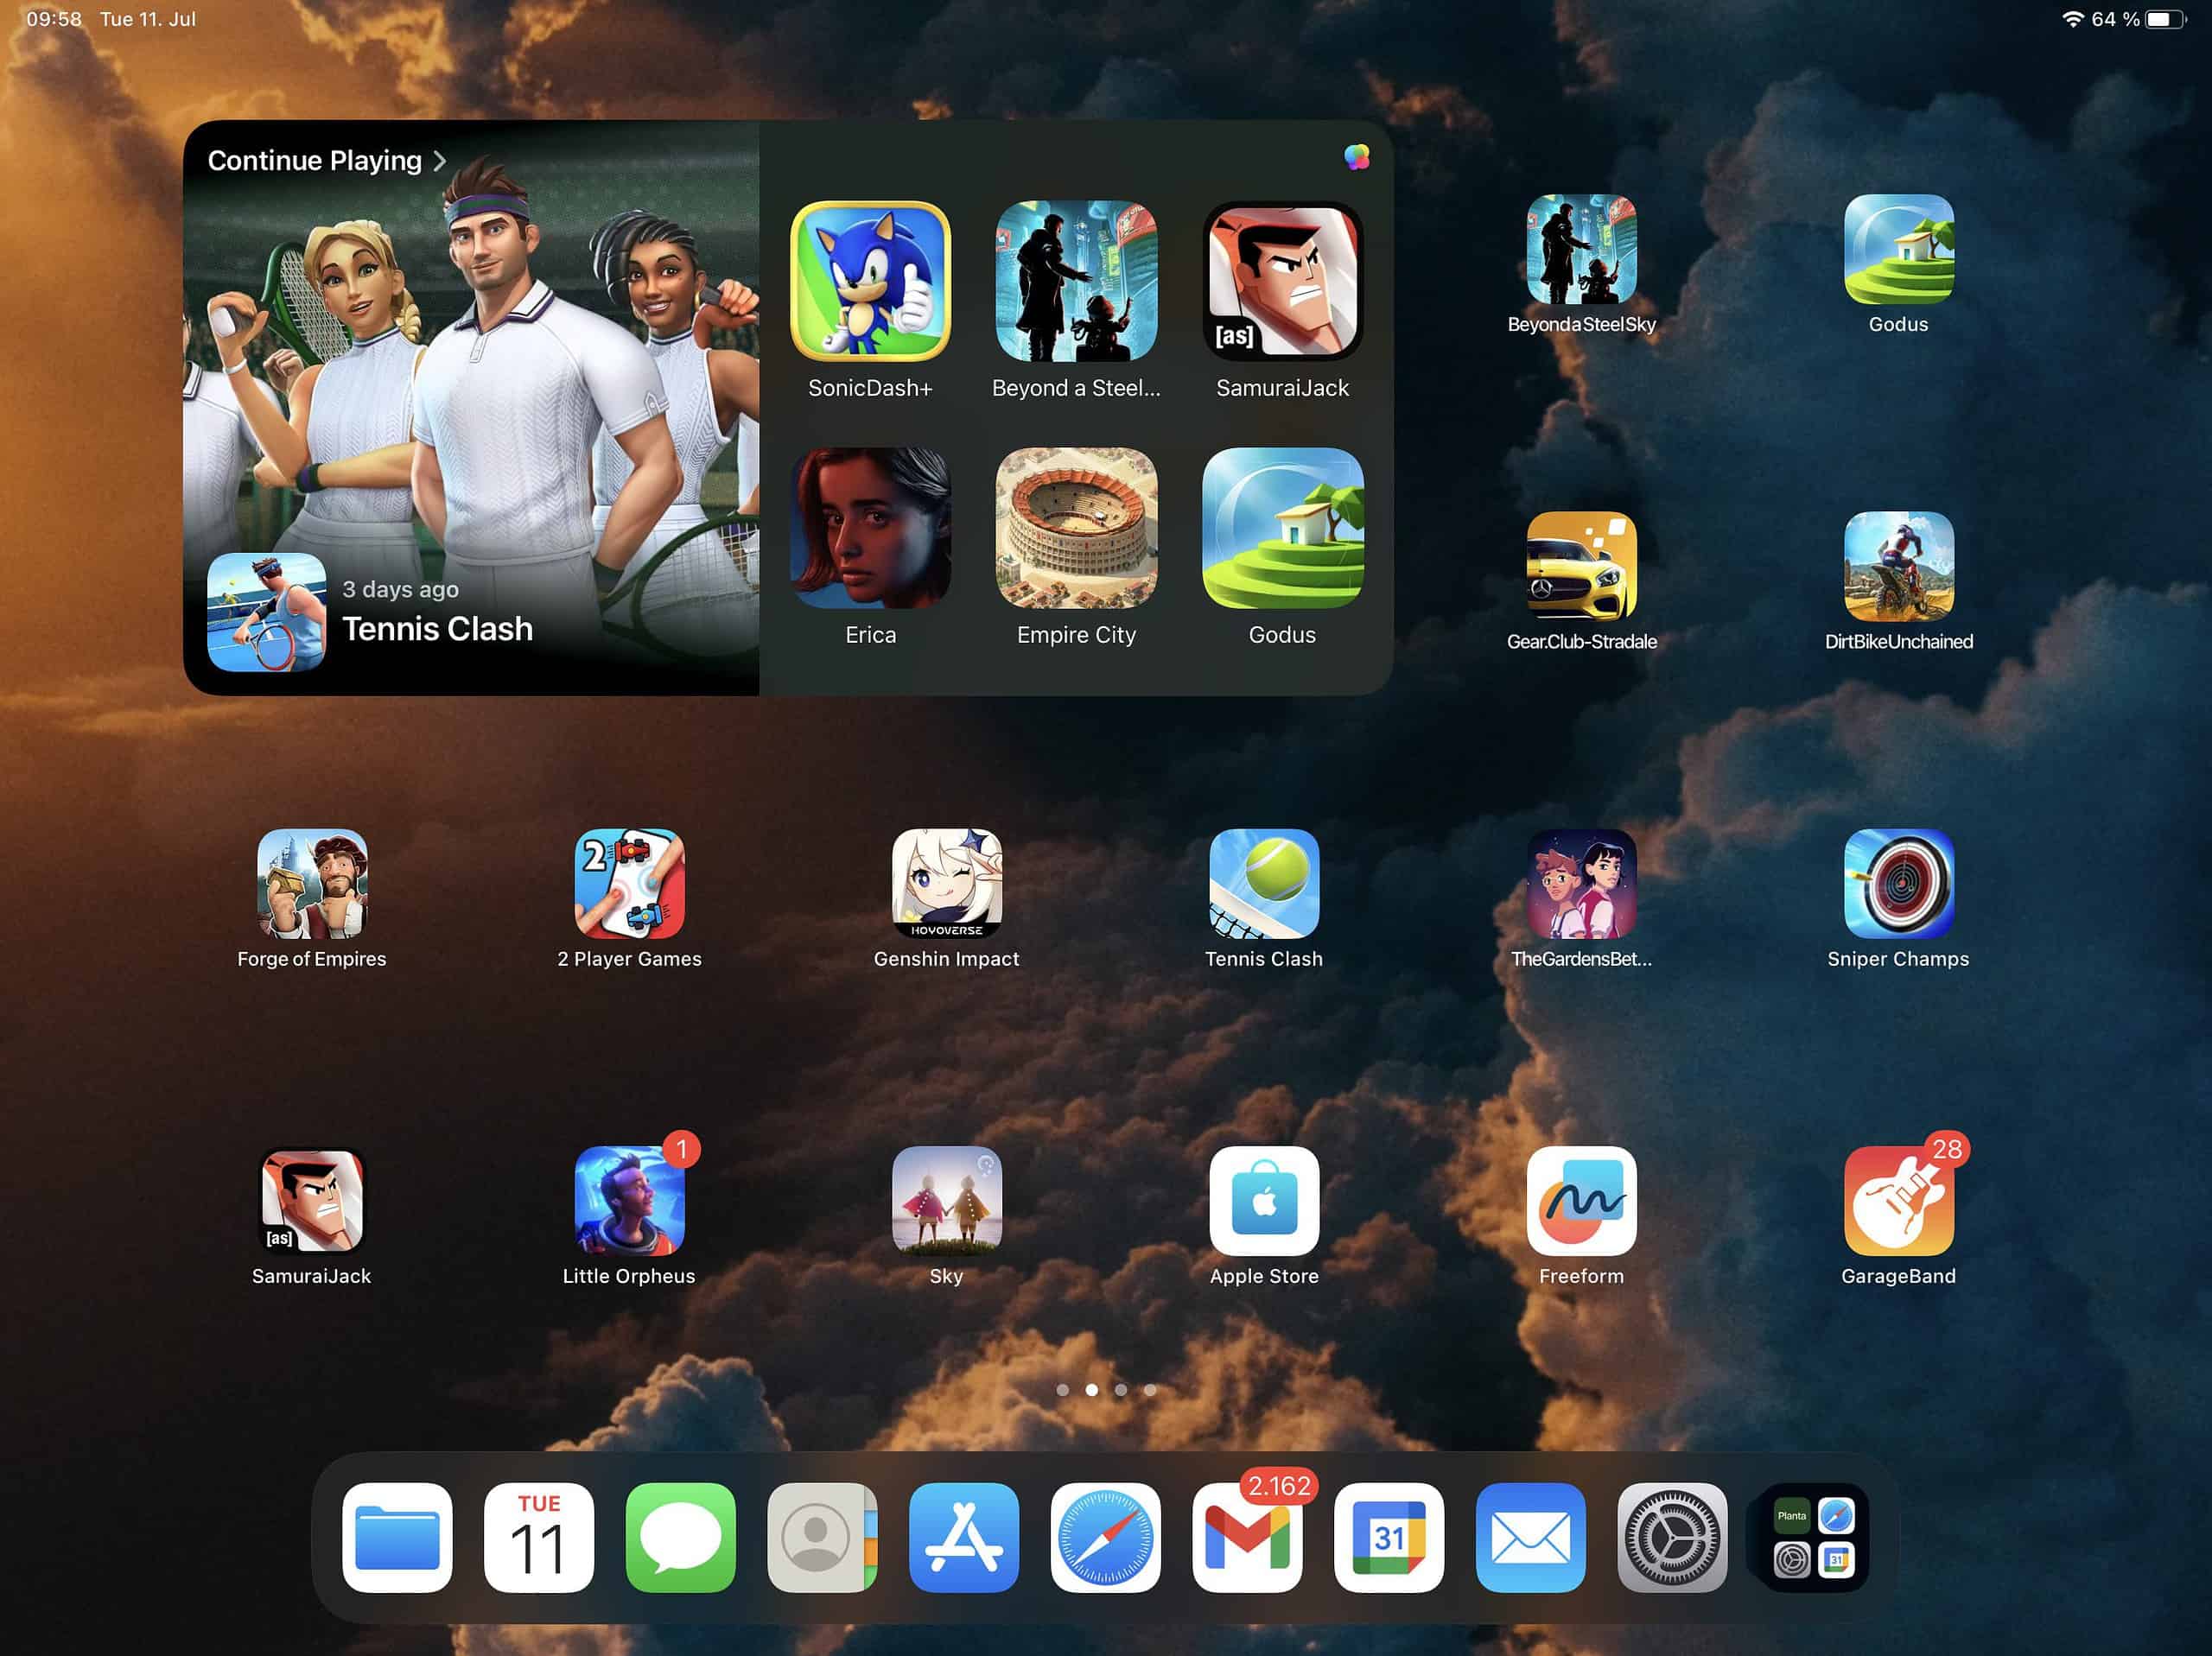Tap the Tennis Clash title in the widget
The width and height of the screenshot is (2212, 1656).
[437, 629]
